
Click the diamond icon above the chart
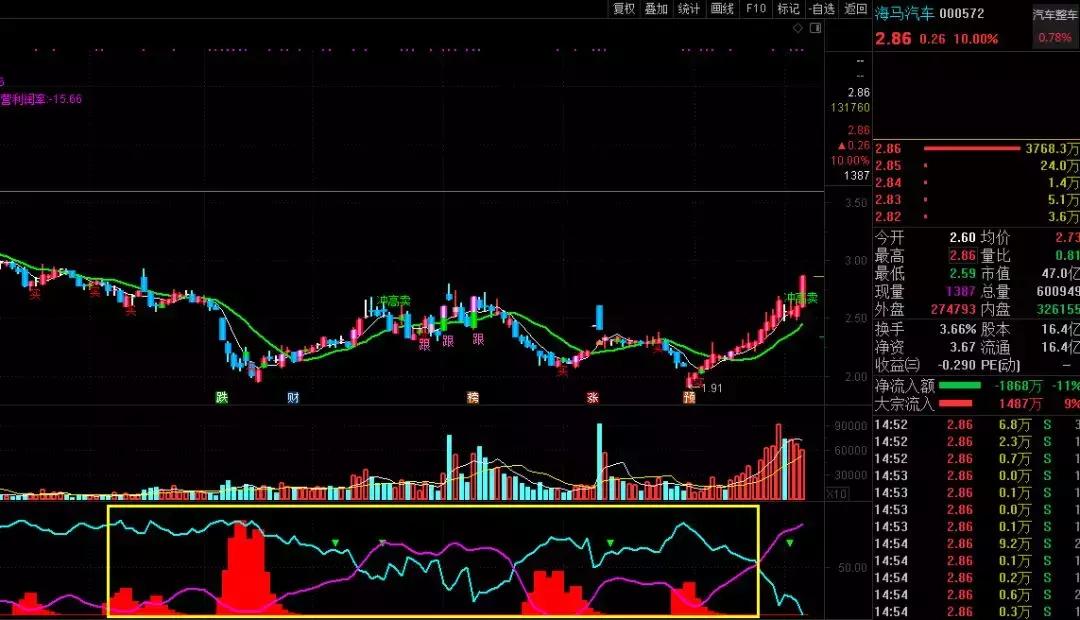point(798,28)
